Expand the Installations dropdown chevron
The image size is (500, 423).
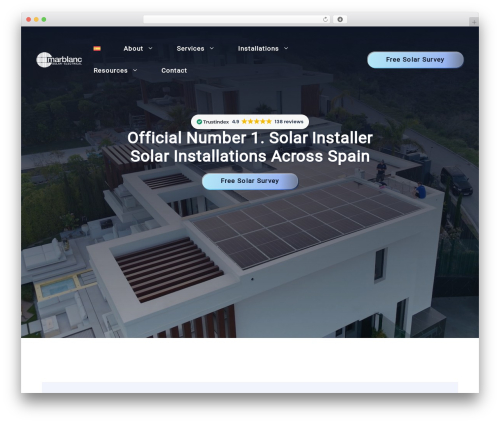(x=286, y=48)
